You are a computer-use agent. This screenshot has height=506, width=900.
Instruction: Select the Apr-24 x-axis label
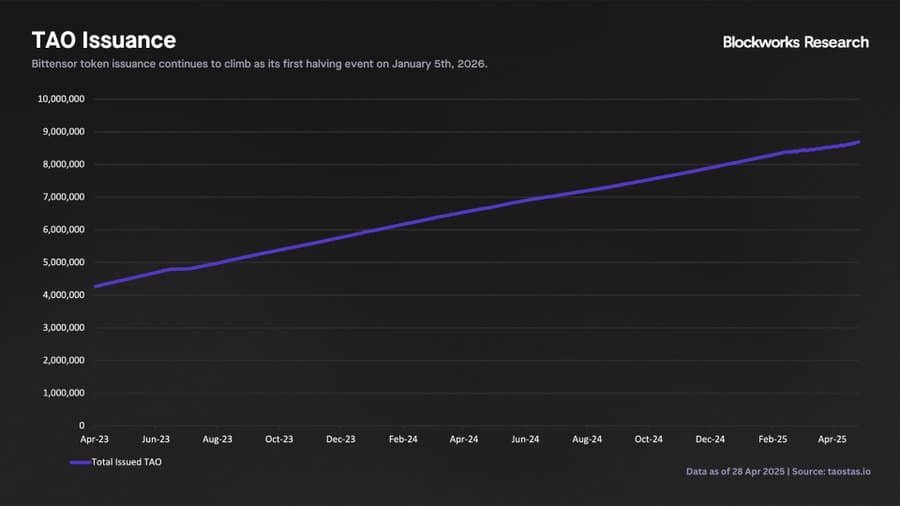(464, 439)
